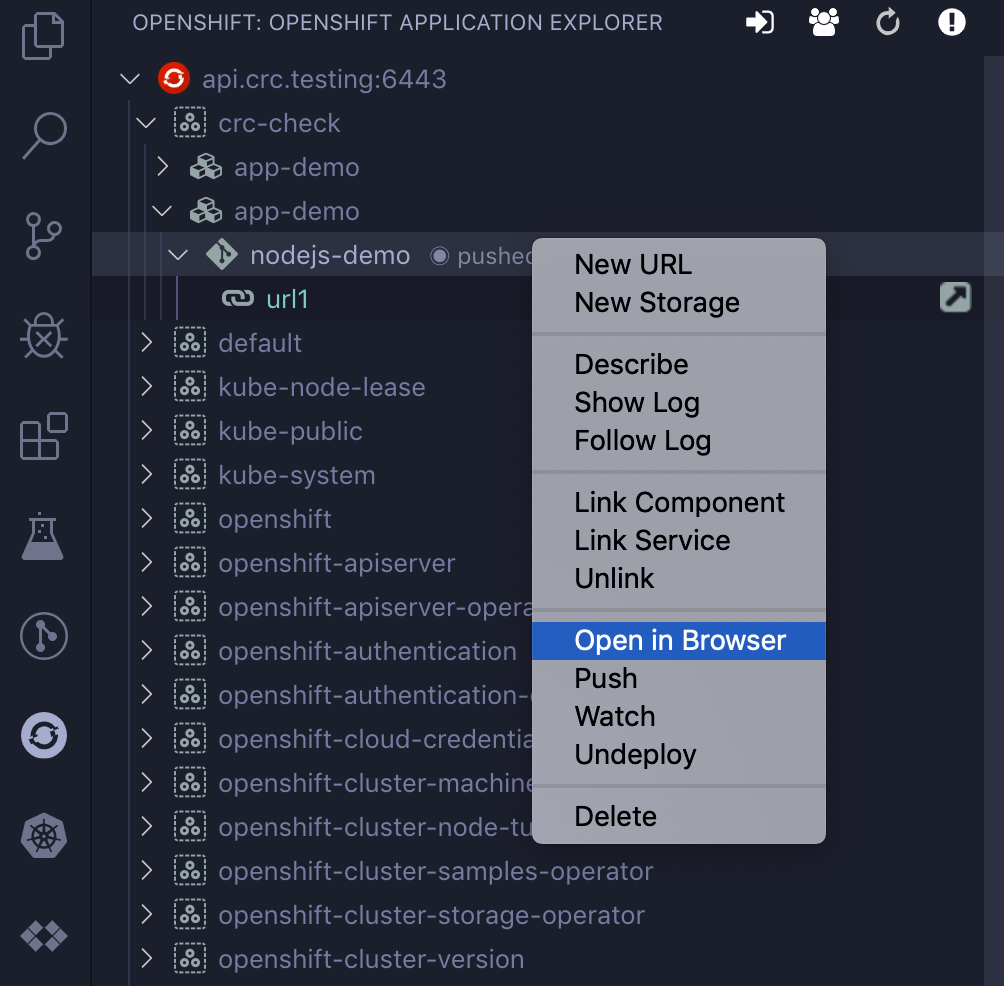This screenshot has width=1004, height=986.
Task: Select the openshift-cluster-version project
Action: coord(371,959)
